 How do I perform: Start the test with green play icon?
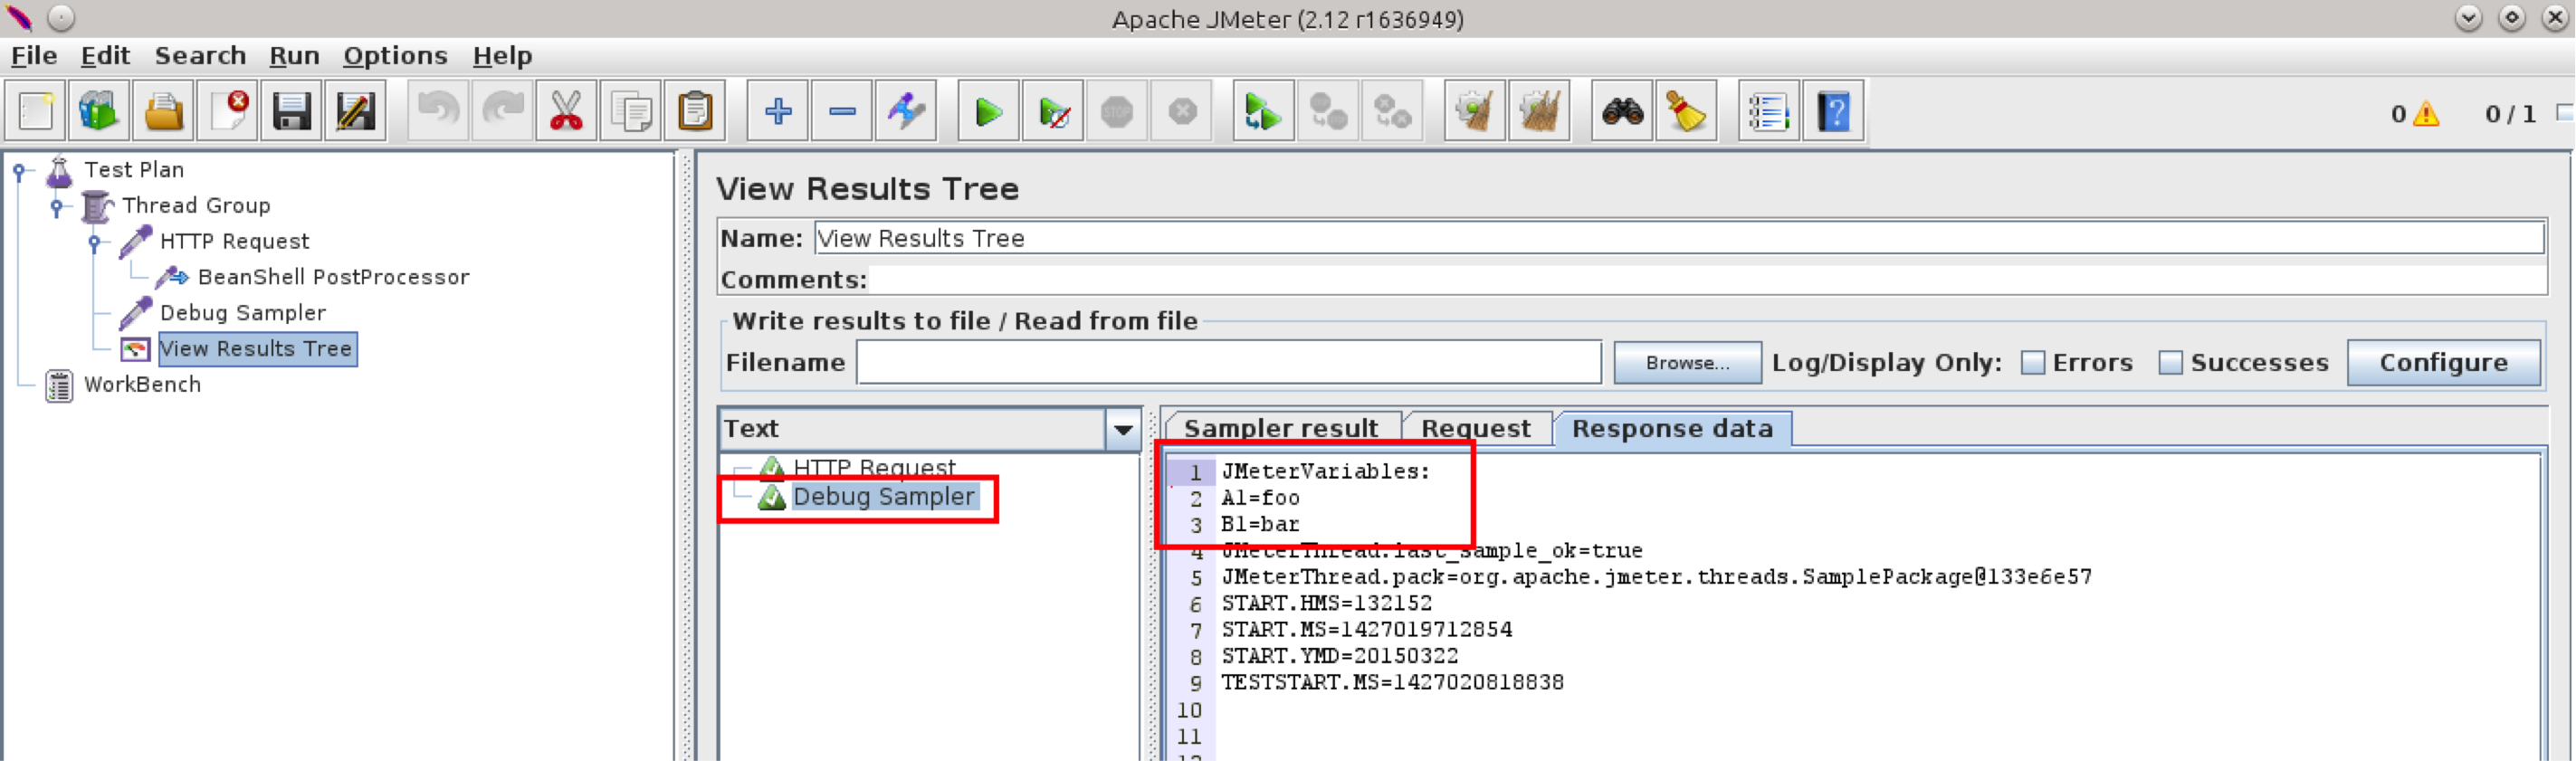(x=989, y=111)
